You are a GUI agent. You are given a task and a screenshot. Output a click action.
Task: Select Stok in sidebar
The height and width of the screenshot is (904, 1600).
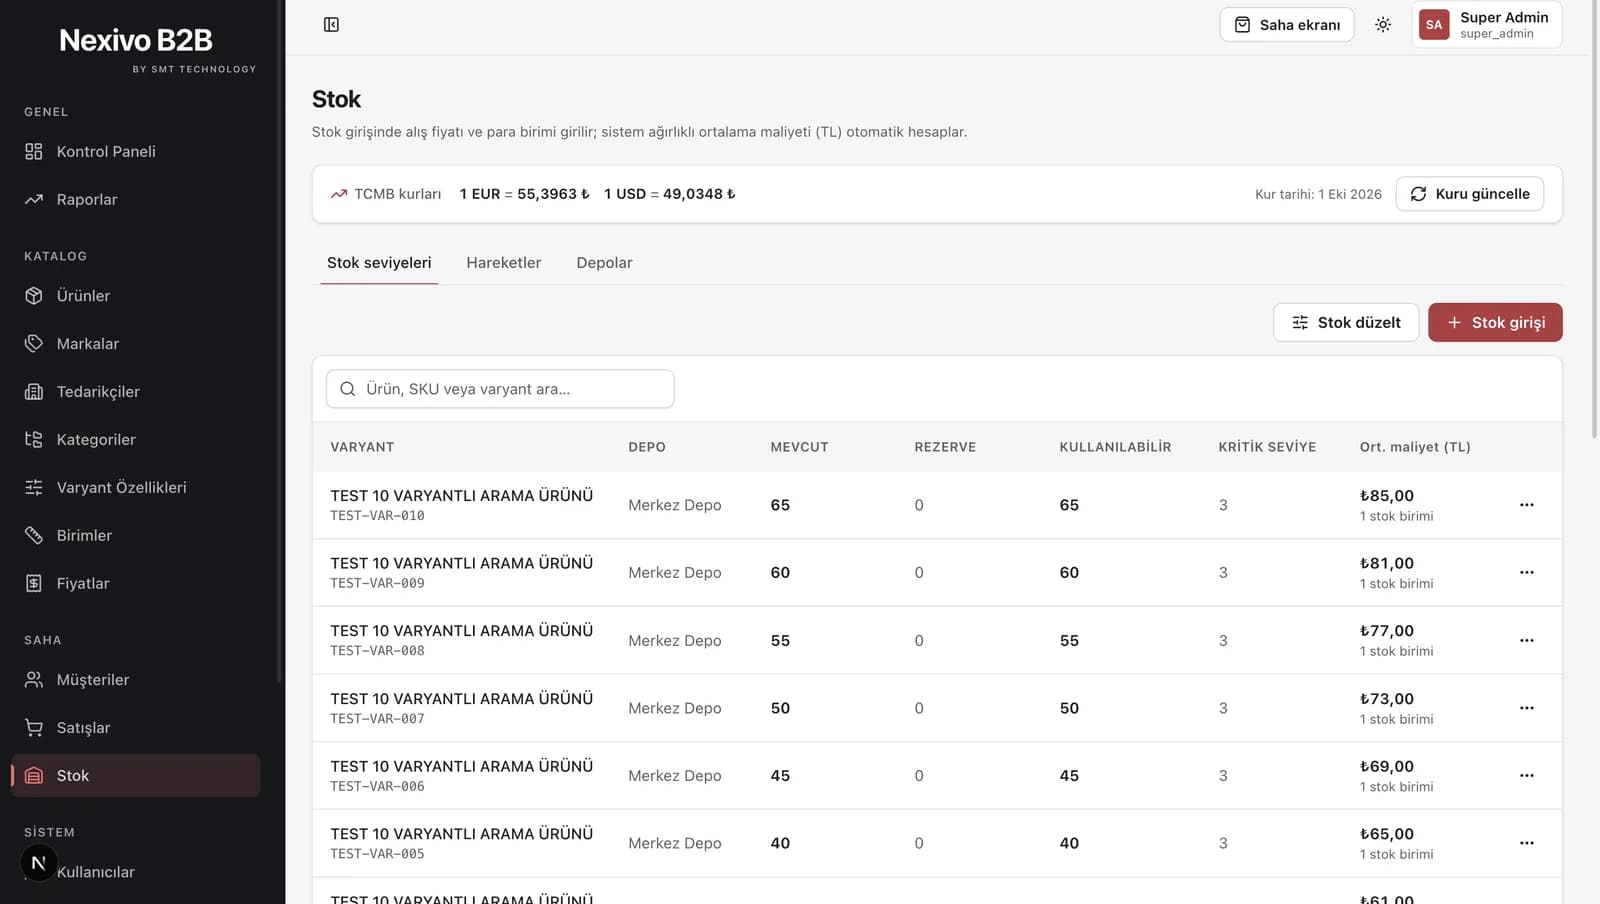click(136, 775)
